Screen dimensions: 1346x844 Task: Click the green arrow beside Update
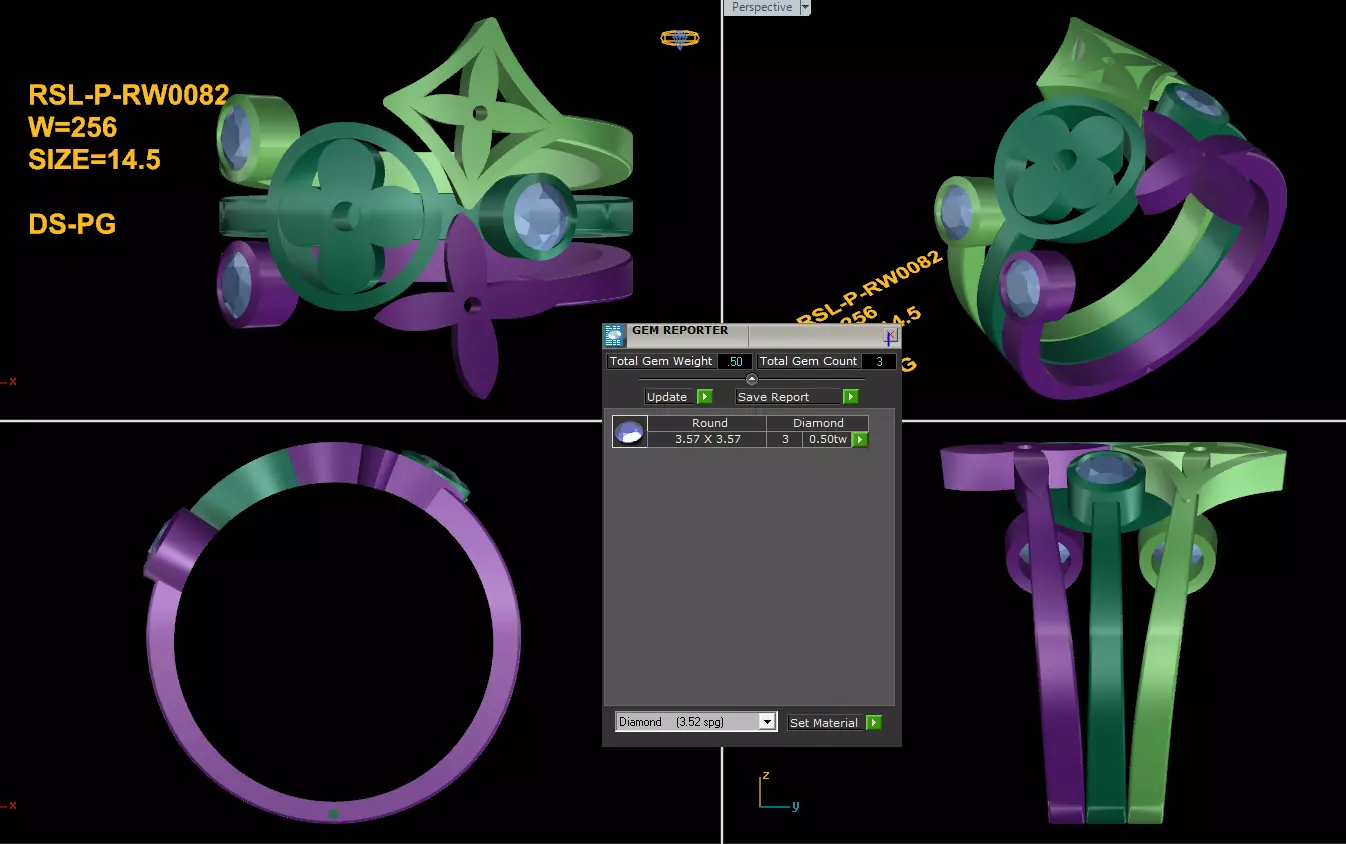pos(704,397)
